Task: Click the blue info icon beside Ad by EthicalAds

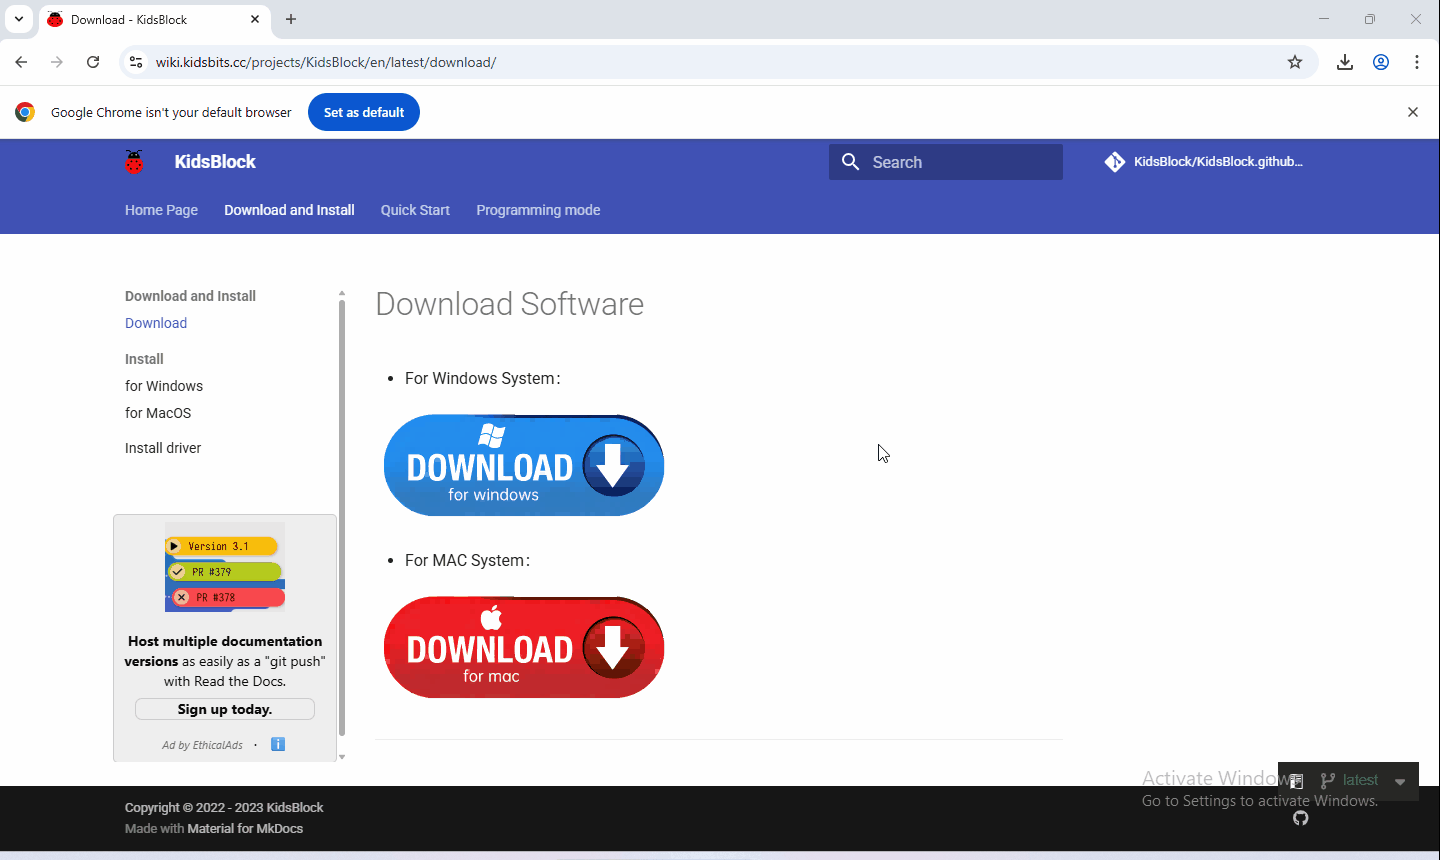Action: 278,744
